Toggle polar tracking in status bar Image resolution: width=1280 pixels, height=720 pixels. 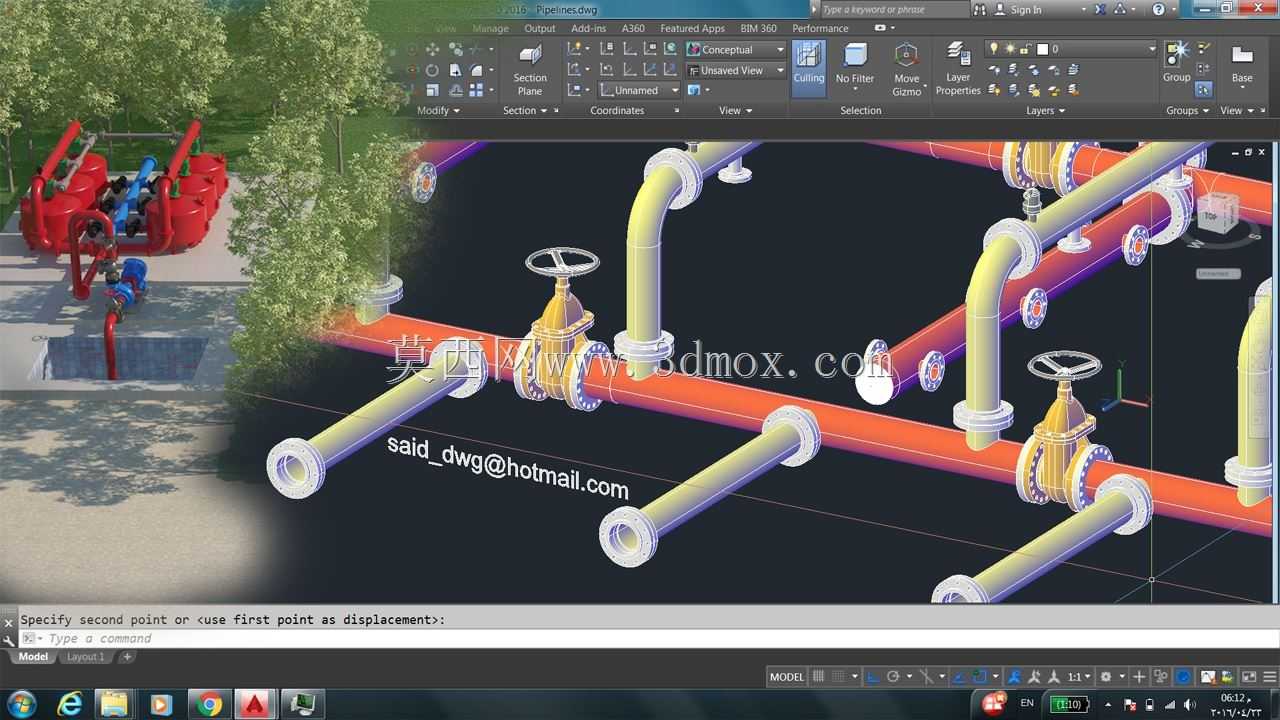pyautogui.click(x=893, y=677)
